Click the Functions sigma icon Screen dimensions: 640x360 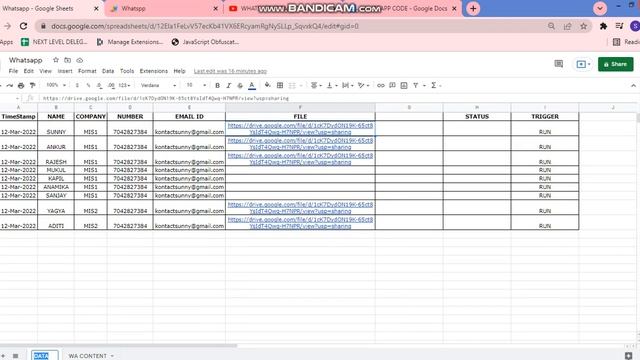(x=433, y=85)
